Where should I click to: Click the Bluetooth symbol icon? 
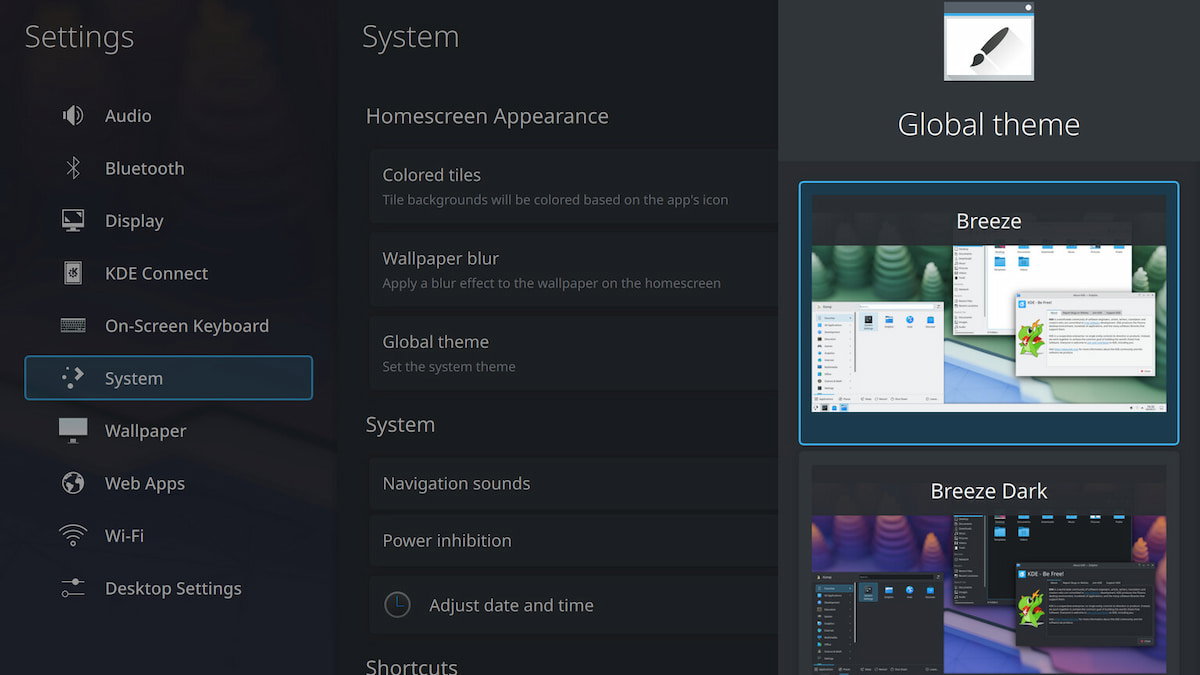tap(73, 168)
